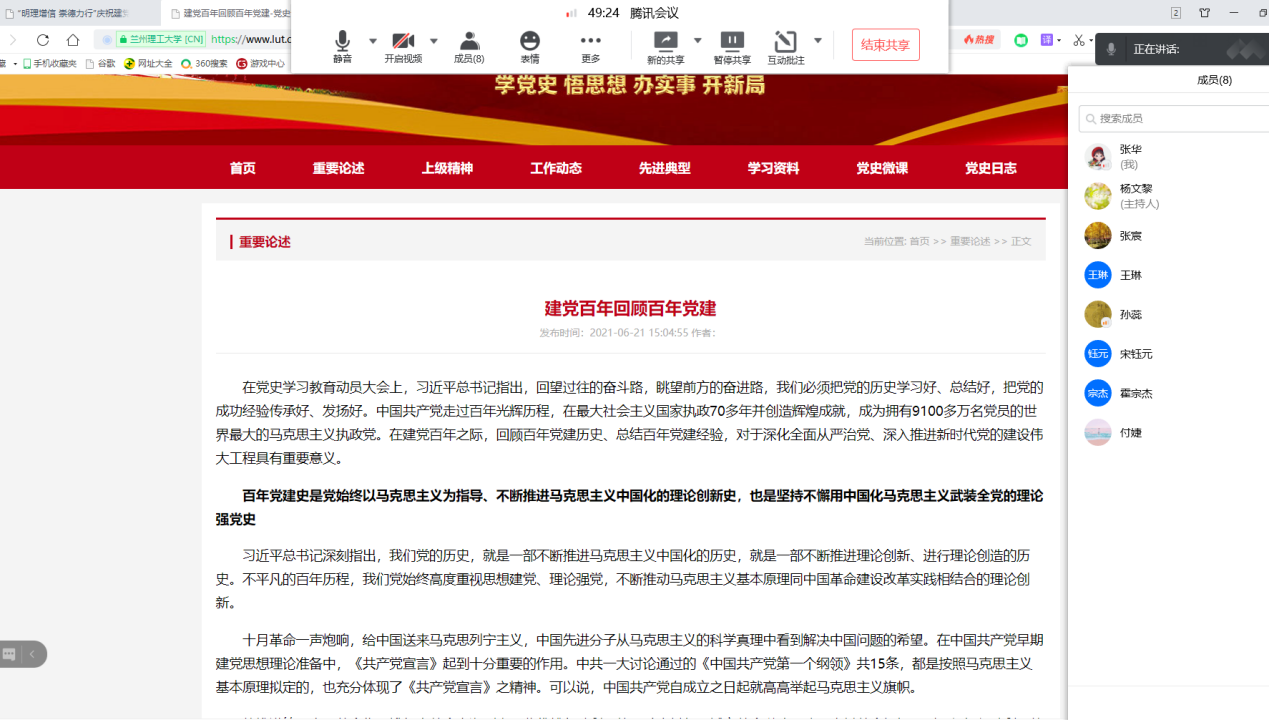
Task: Open the camera settings dropdown arrow
Action: (x=433, y=41)
